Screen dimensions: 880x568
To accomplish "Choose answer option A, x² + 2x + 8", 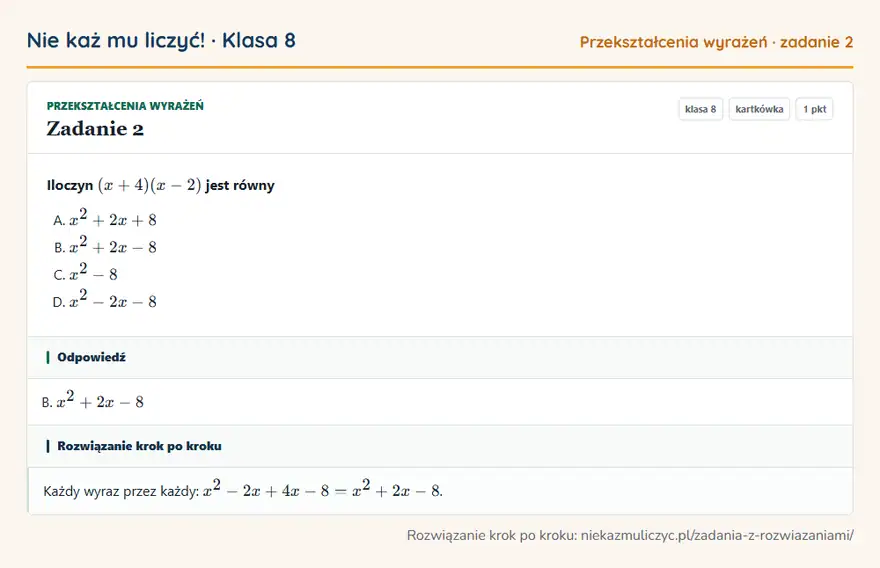I will click(x=105, y=218).
